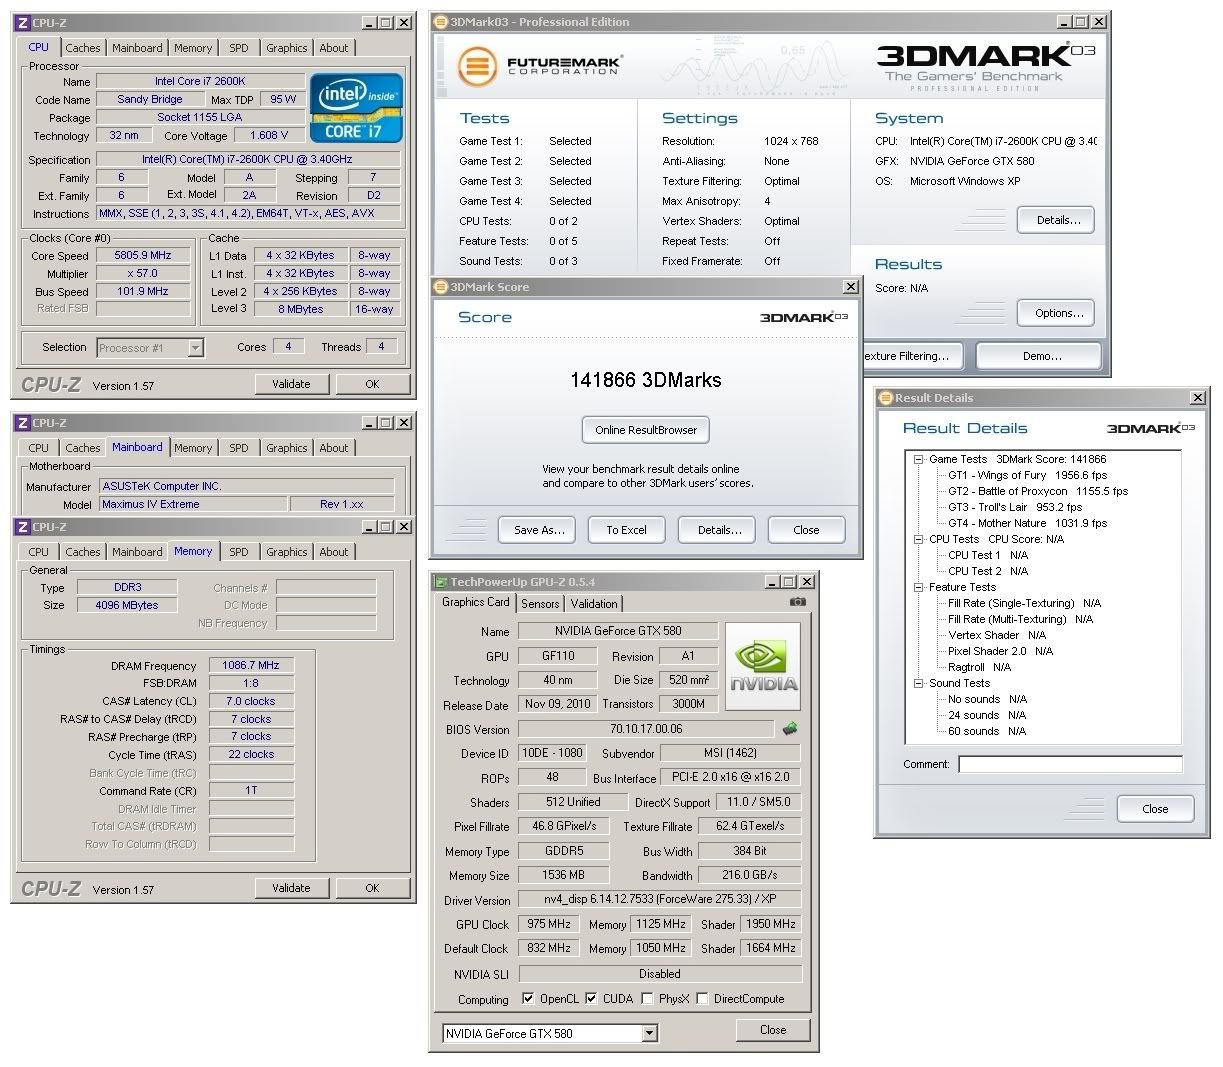Select GT4 - Mother Nature result row

coord(1027,523)
